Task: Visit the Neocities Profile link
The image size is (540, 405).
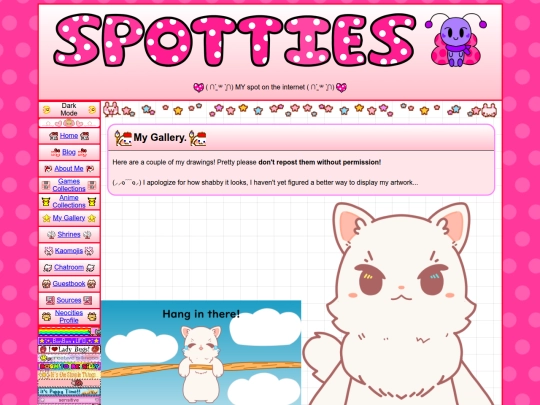Action: [69, 316]
